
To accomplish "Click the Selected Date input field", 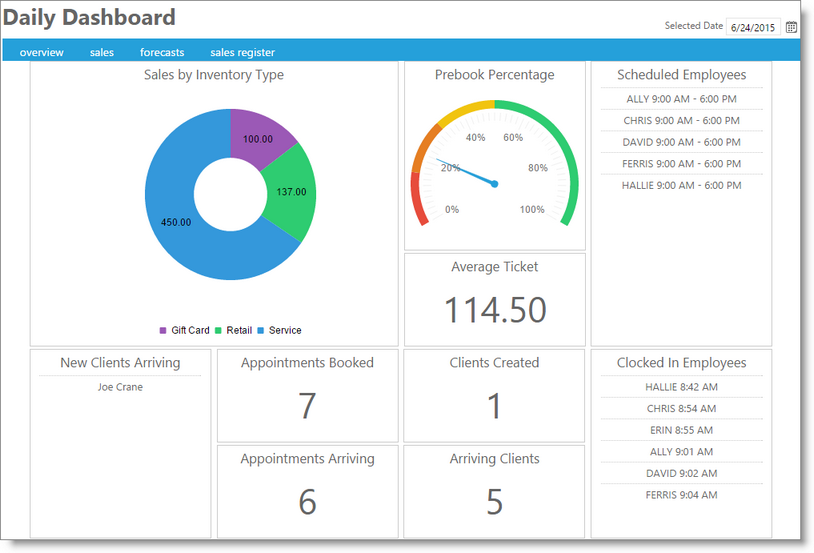I will [753, 27].
